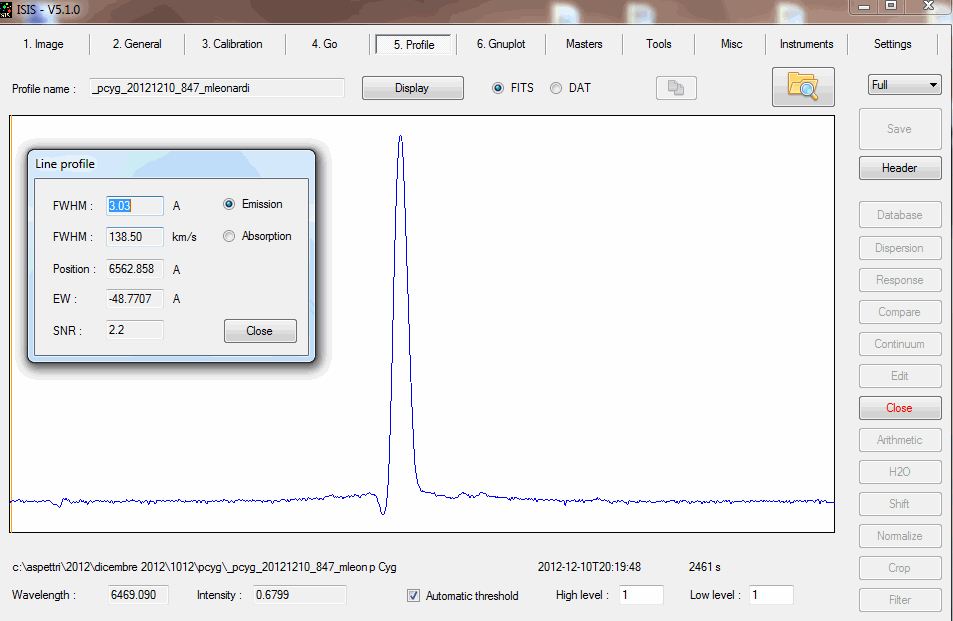Image resolution: width=953 pixels, height=621 pixels.
Task: Click the red Close button in sidebar
Action: pyautogui.click(x=899, y=408)
